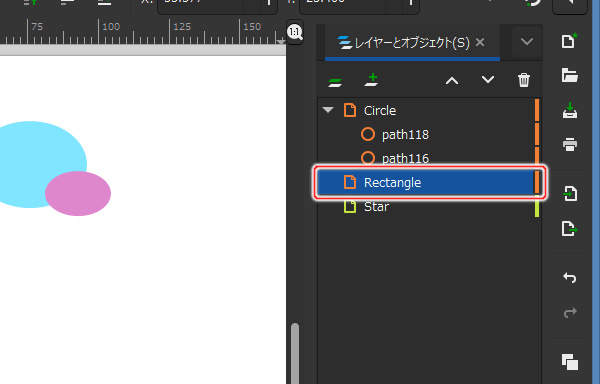This screenshot has width=600, height=384.
Task: Save document using save icon
Action: point(570,110)
